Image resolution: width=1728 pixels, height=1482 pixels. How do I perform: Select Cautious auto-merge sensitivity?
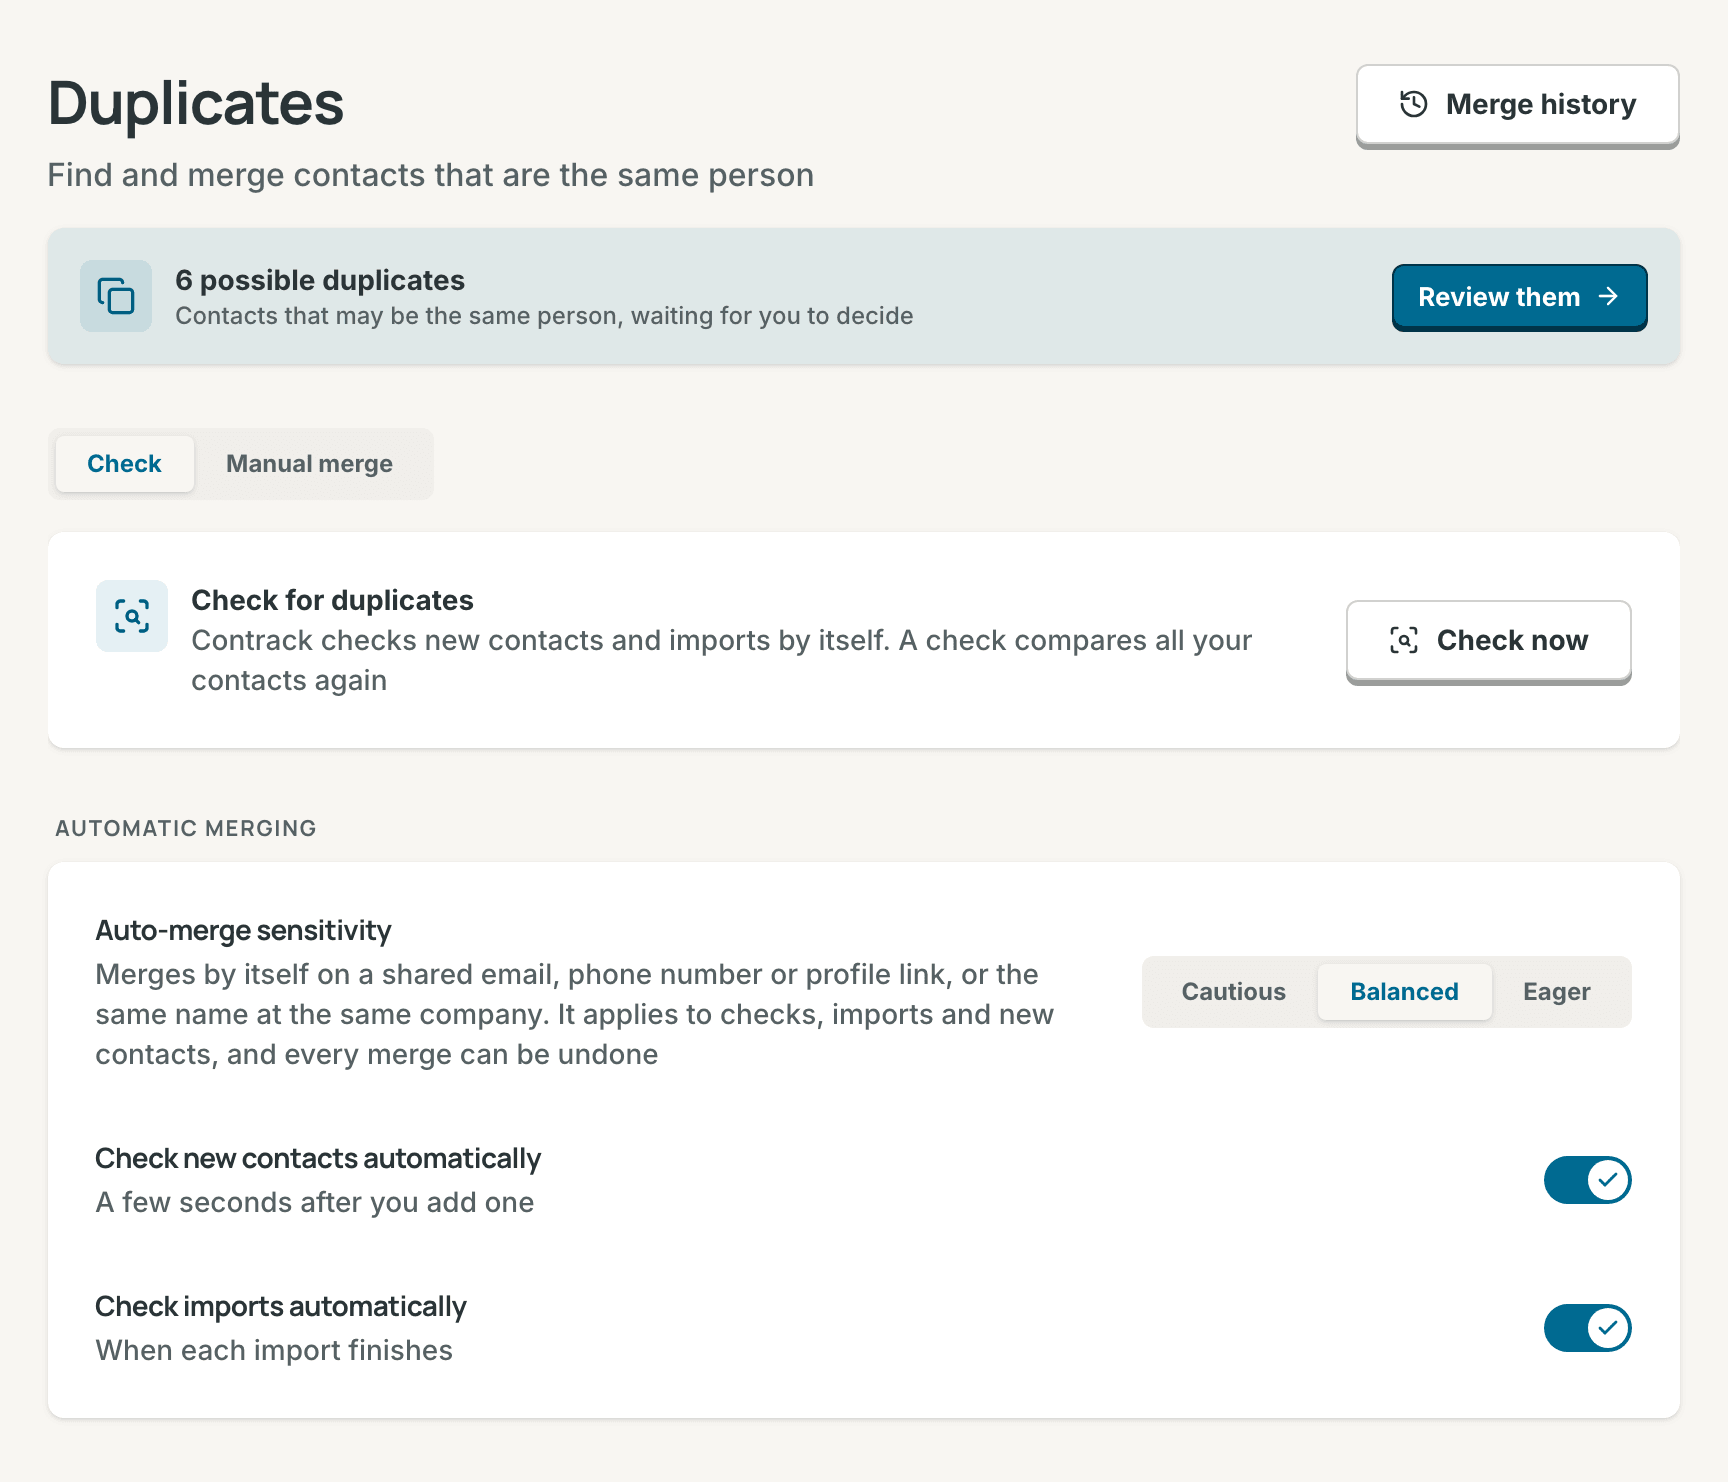pyautogui.click(x=1233, y=992)
